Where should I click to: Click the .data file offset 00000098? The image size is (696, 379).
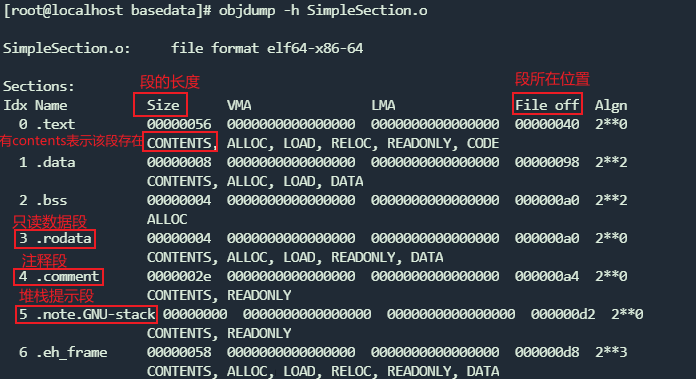click(x=547, y=162)
